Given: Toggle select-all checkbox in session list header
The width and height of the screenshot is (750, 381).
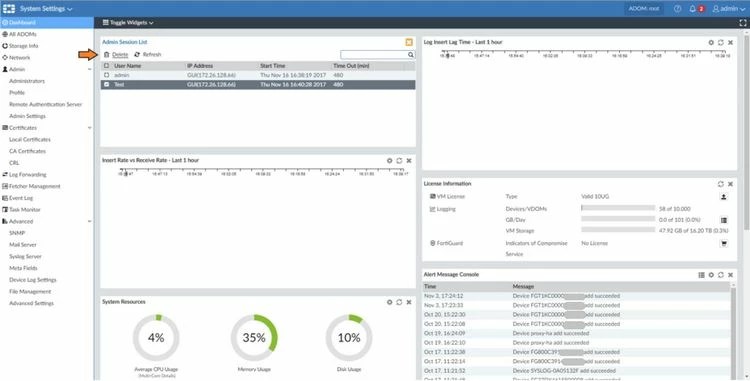Looking at the screenshot, I should [x=106, y=65].
